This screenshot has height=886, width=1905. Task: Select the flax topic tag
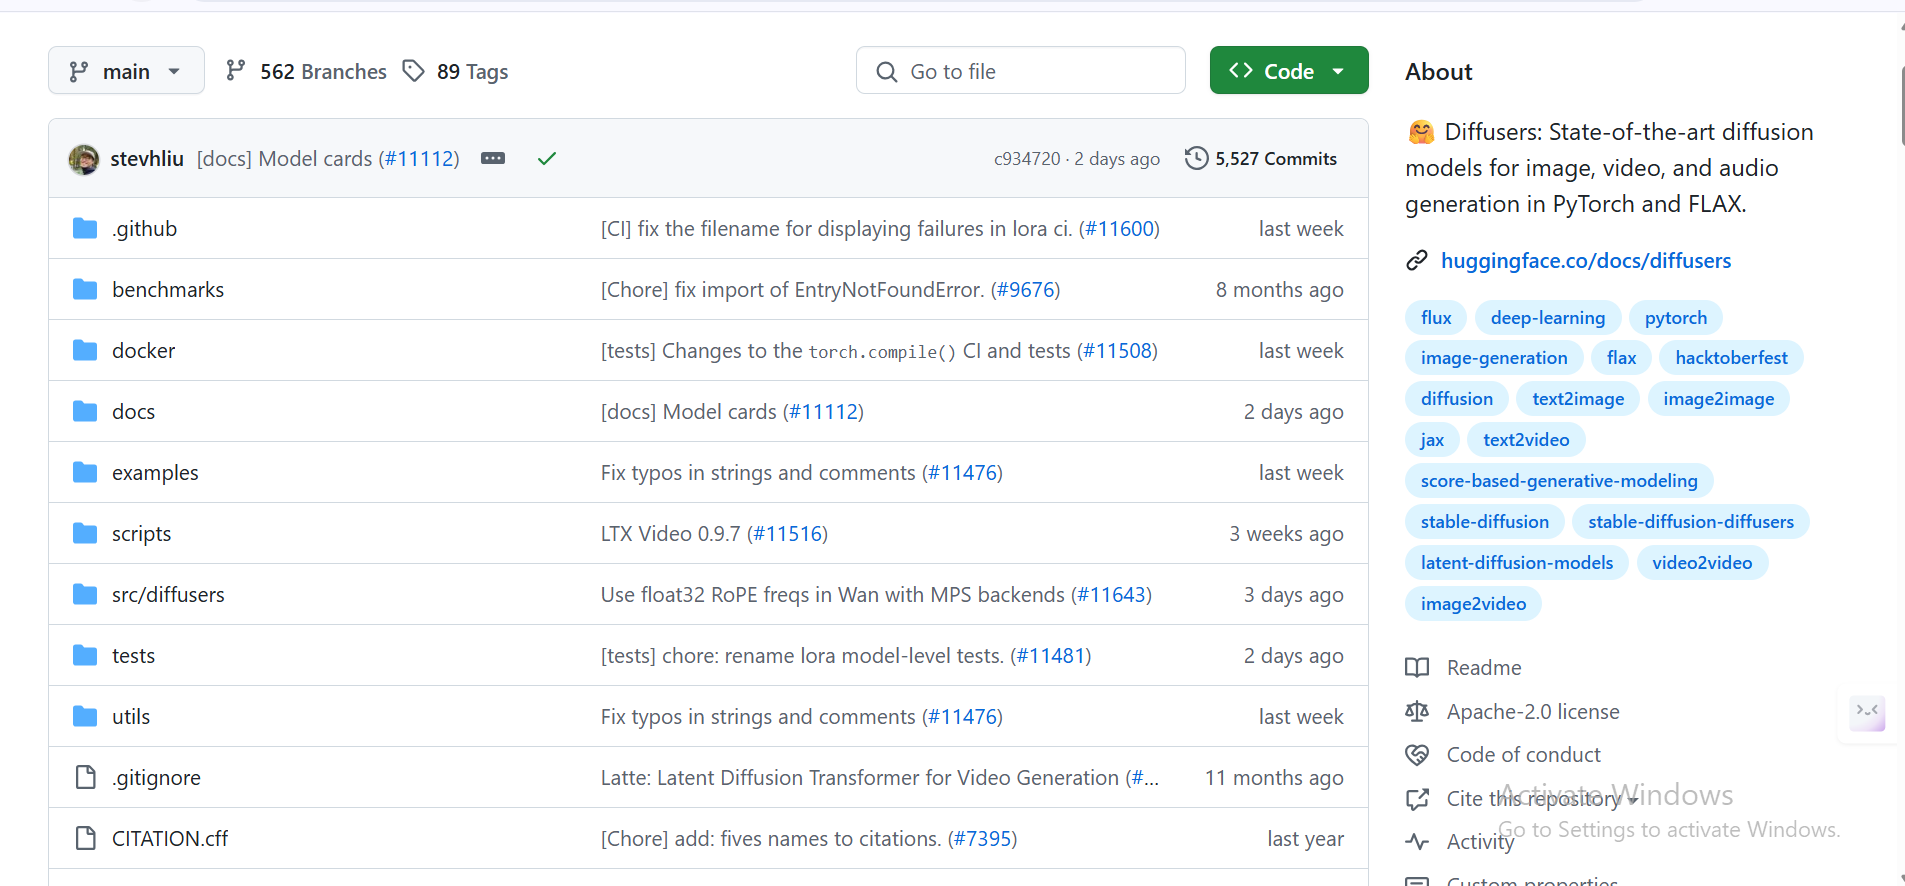coord(1622,358)
